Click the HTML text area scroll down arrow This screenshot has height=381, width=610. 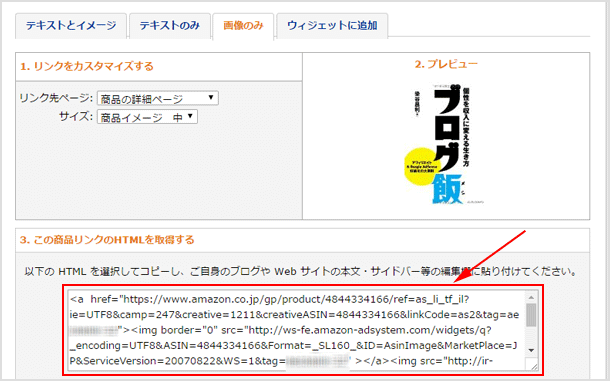pos(531,350)
